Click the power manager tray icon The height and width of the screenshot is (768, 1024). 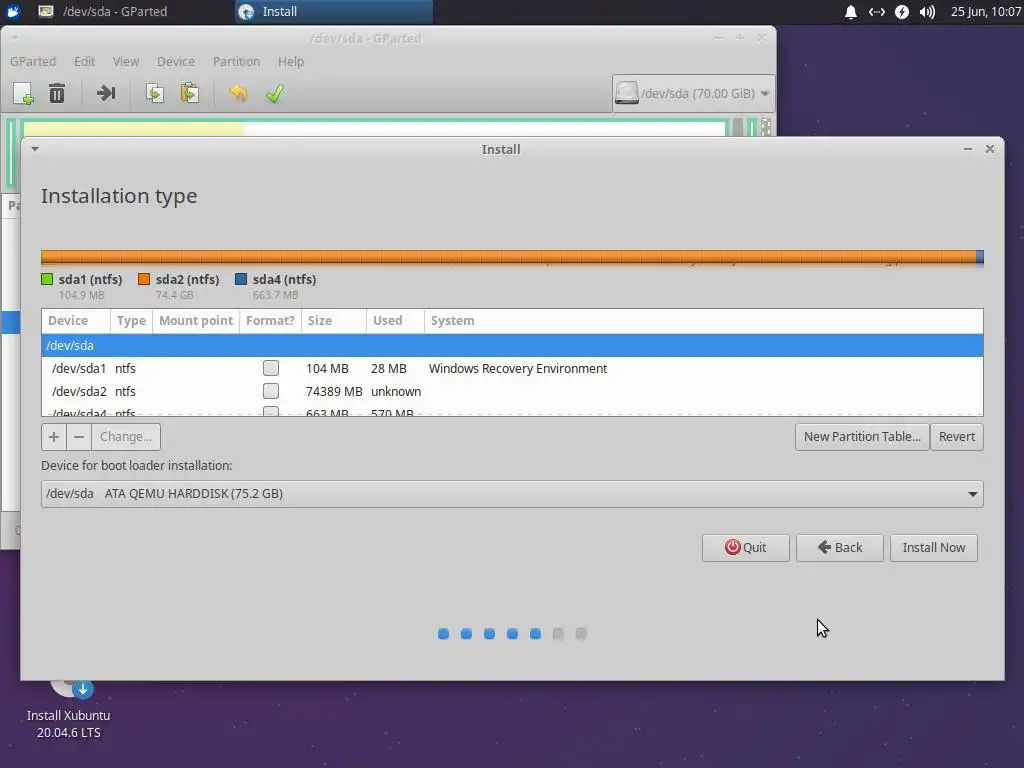click(x=902, y=12)
